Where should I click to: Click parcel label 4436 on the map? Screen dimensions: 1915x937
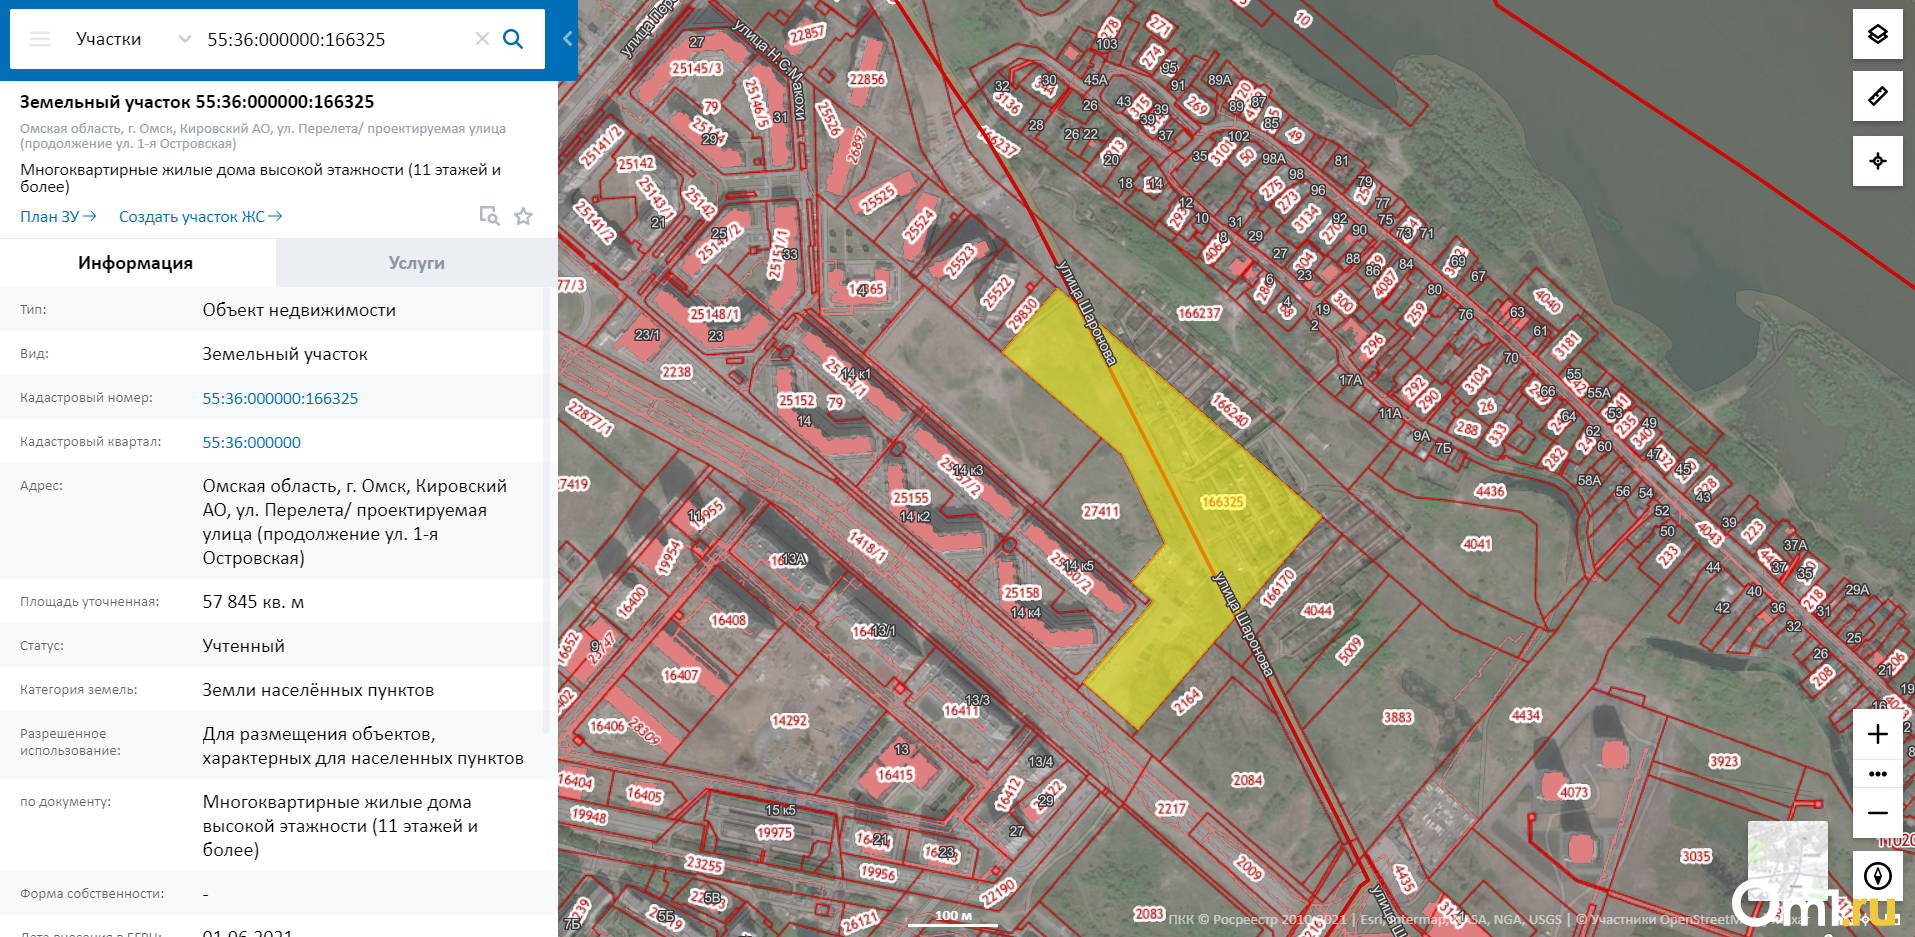[x=1490, y=491]
